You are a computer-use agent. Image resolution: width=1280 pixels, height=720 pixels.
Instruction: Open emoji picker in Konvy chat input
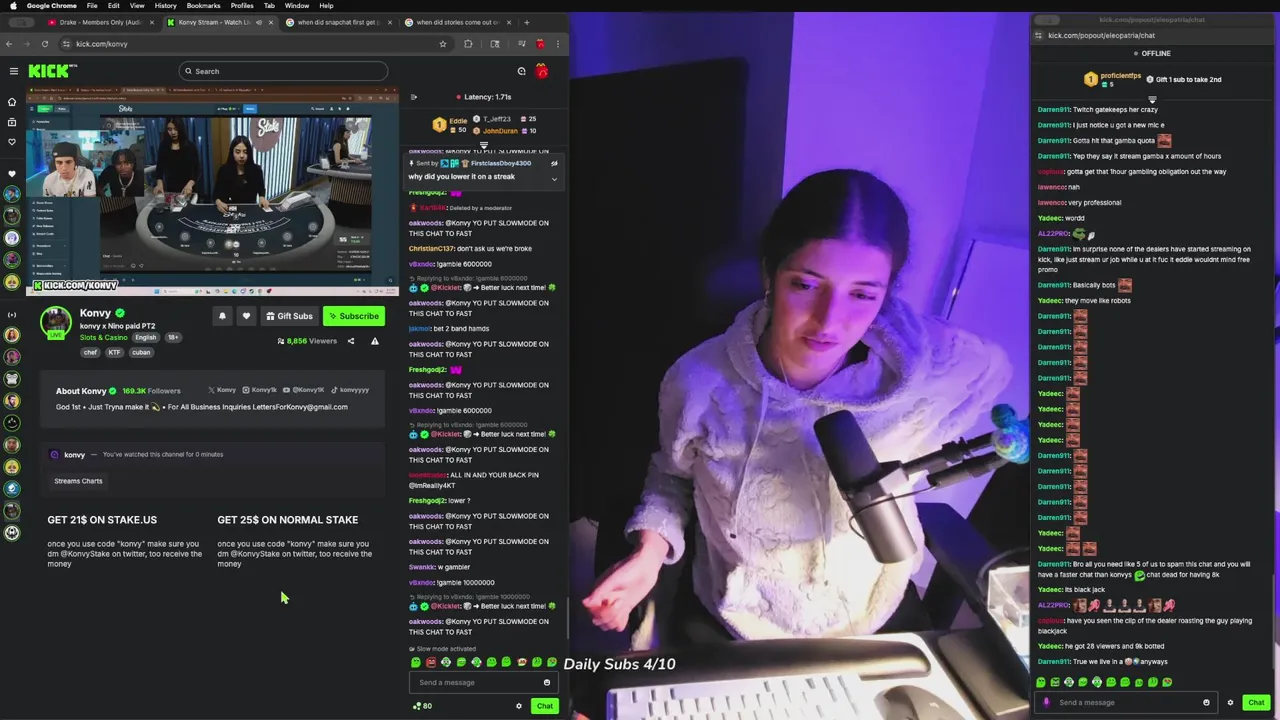tap(546, 682)
